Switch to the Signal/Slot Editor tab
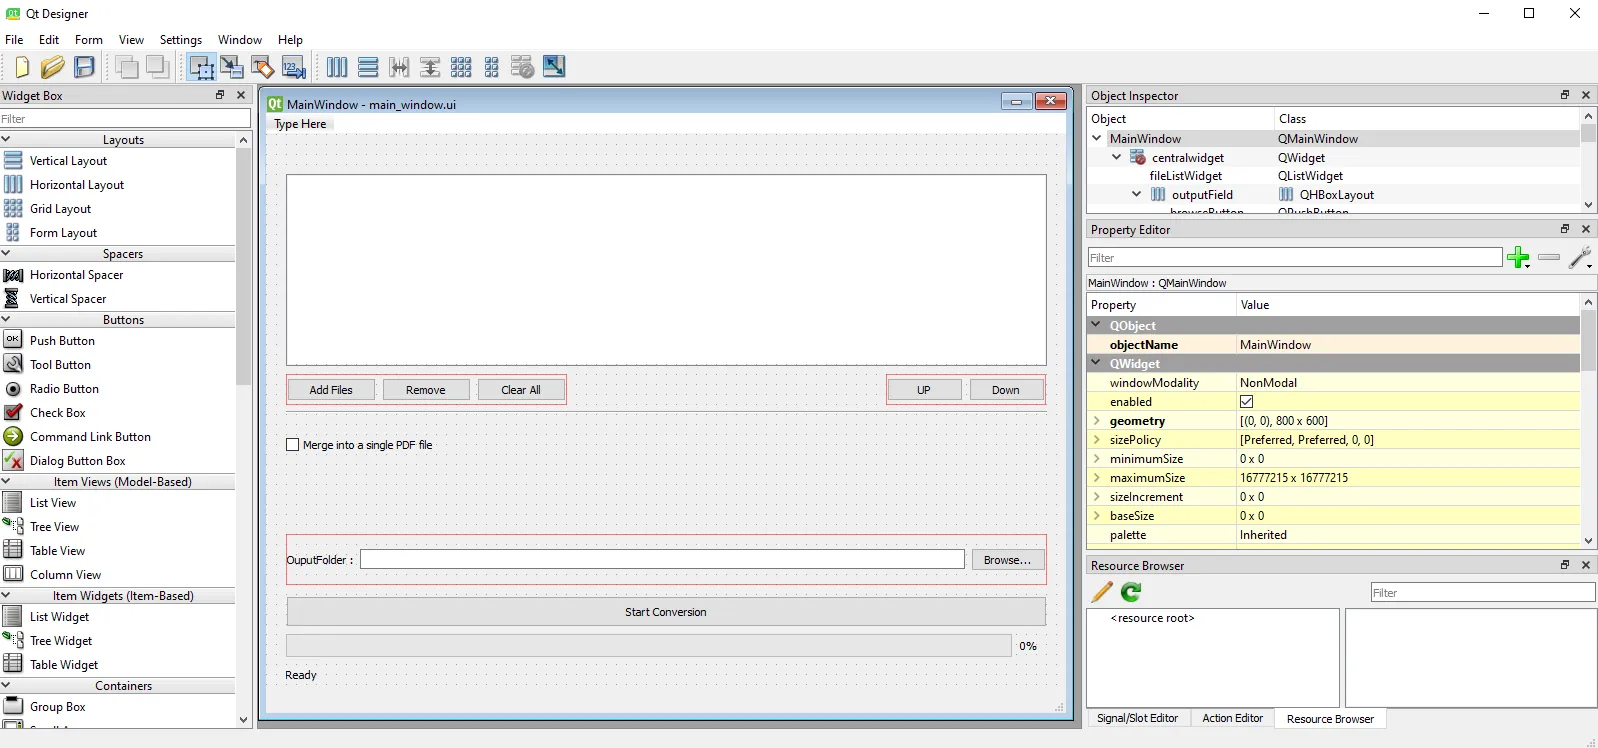 point(1137,718)
